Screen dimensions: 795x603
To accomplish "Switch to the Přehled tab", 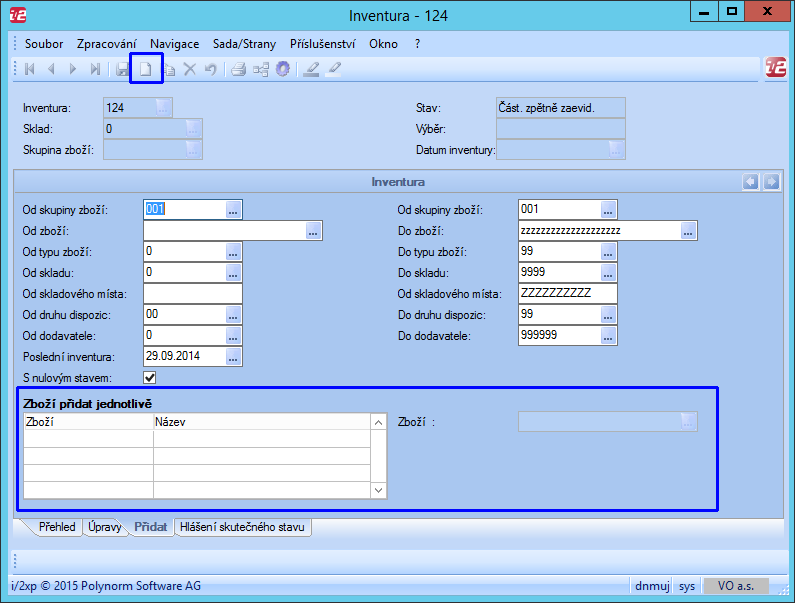I will [x=57, y=527].
